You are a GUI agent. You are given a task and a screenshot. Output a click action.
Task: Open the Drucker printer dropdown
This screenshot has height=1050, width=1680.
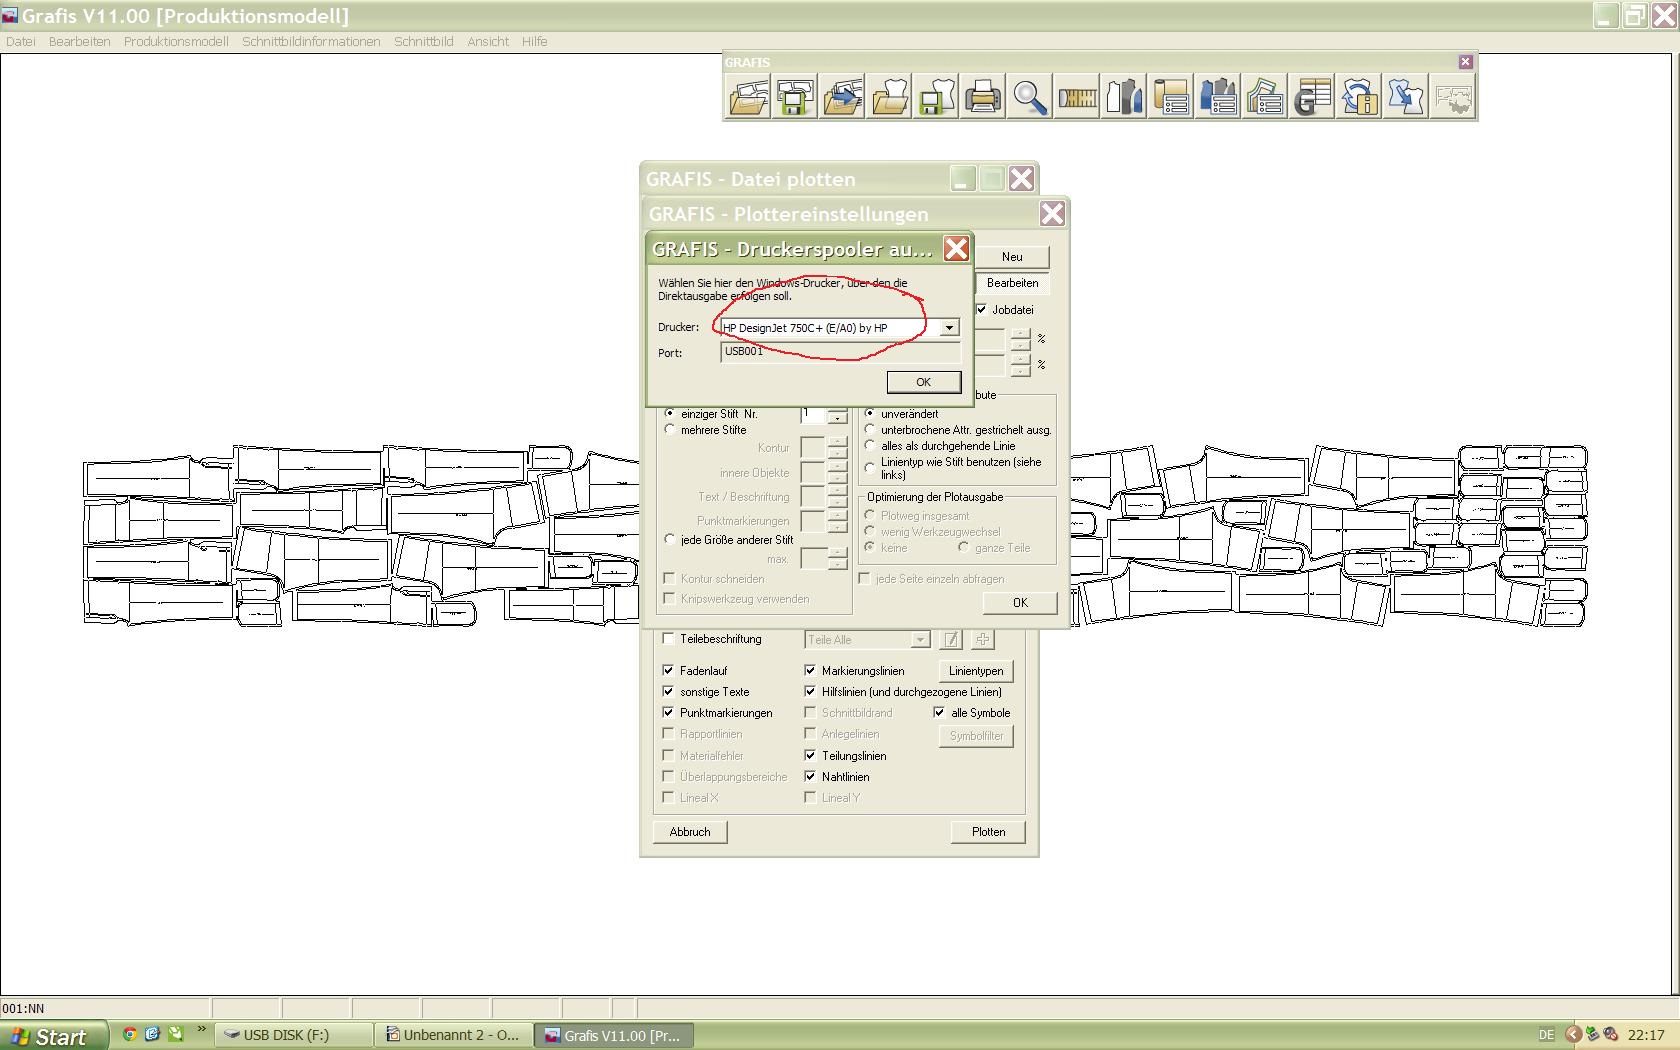[948, 328]
